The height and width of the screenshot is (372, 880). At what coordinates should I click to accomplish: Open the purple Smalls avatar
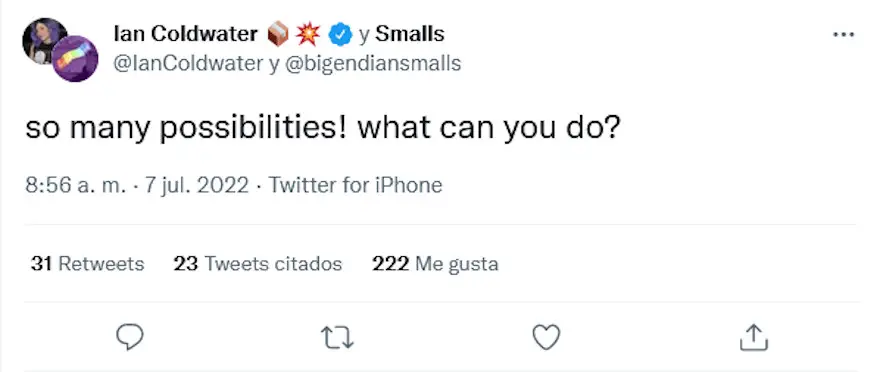[75, 59]
